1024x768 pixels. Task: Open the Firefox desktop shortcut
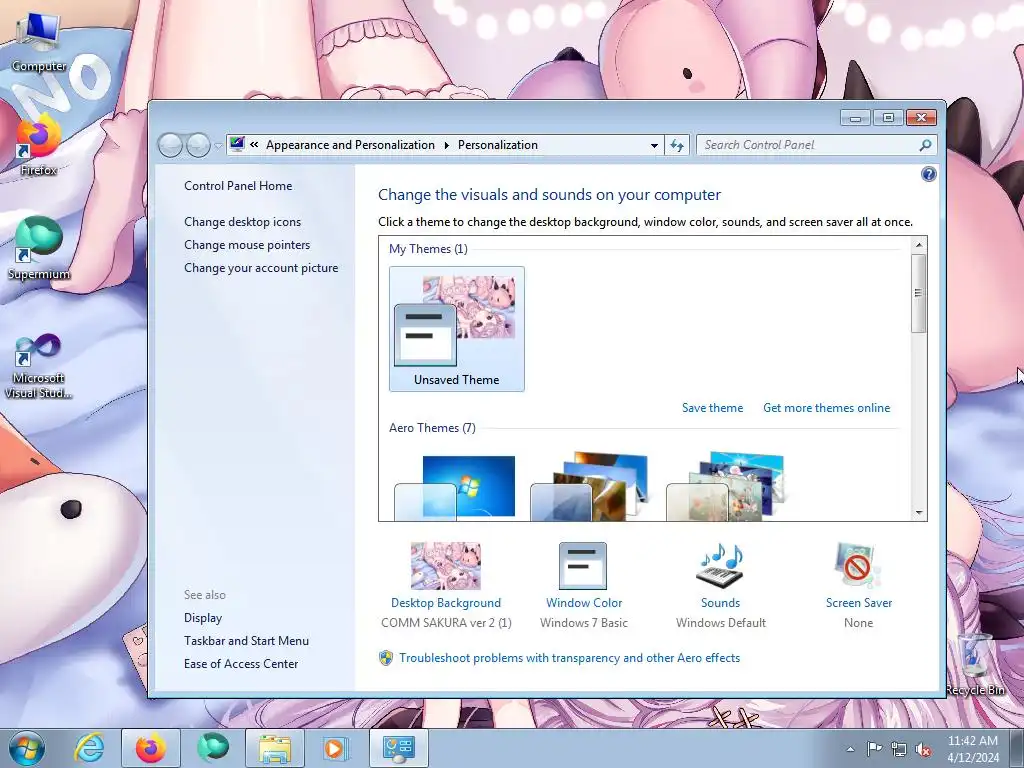click(38, 146)
